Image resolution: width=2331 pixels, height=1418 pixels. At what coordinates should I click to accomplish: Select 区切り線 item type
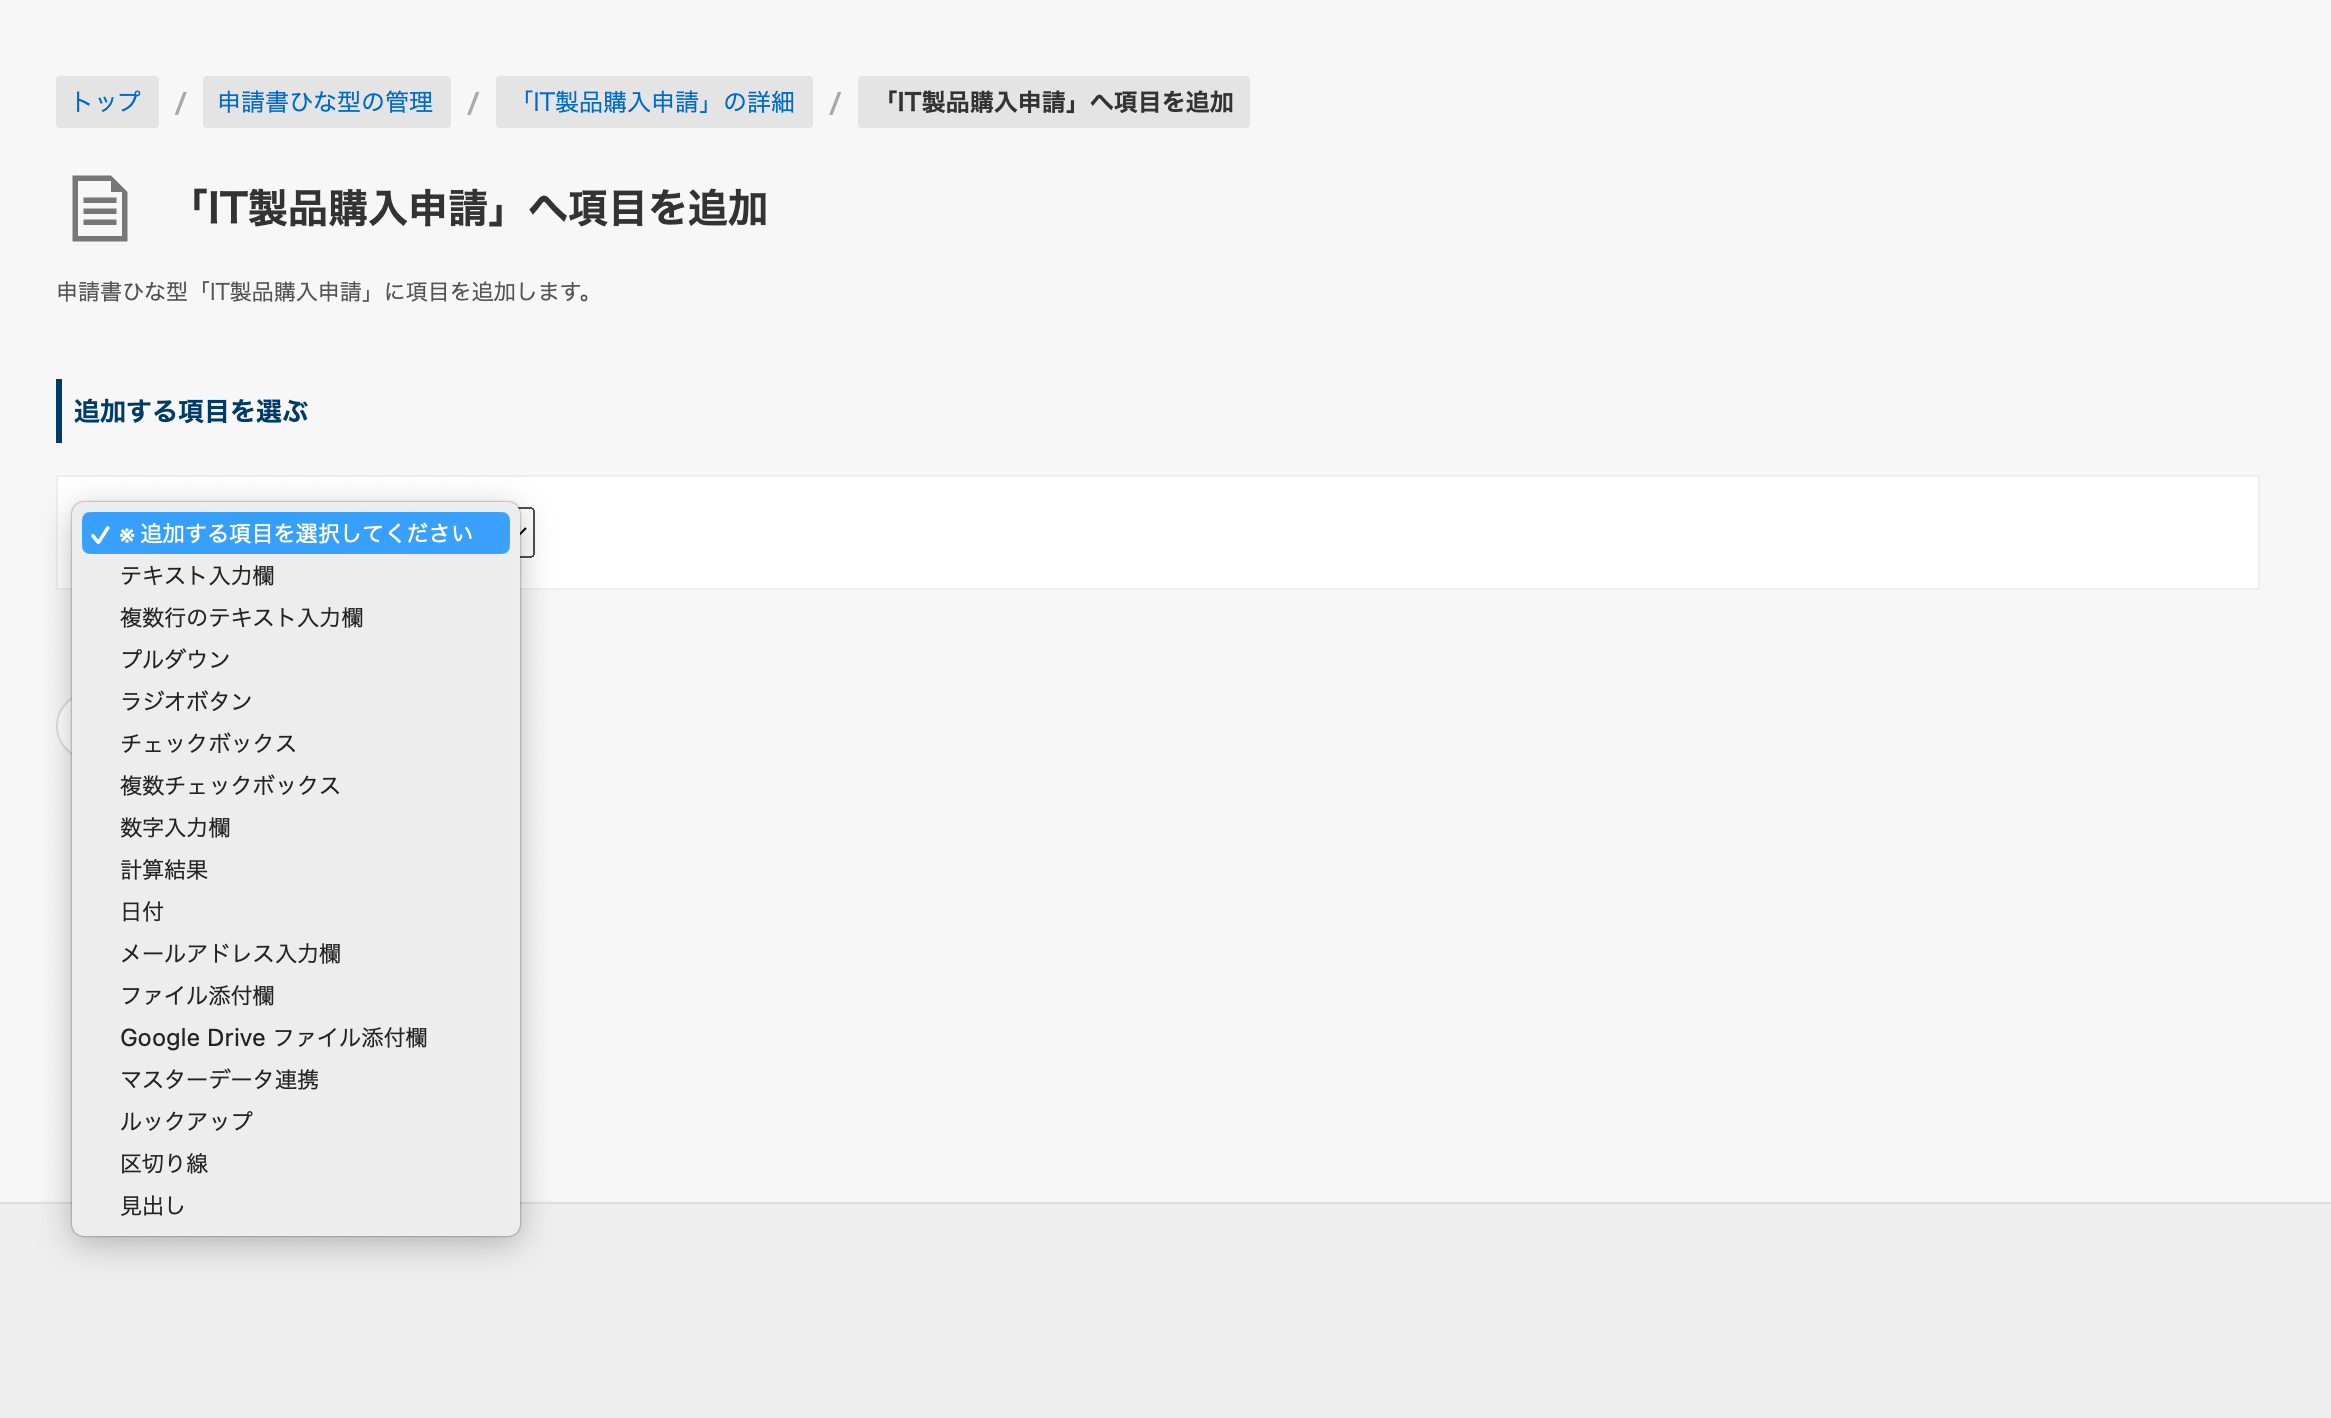(x=296, y=1163)
